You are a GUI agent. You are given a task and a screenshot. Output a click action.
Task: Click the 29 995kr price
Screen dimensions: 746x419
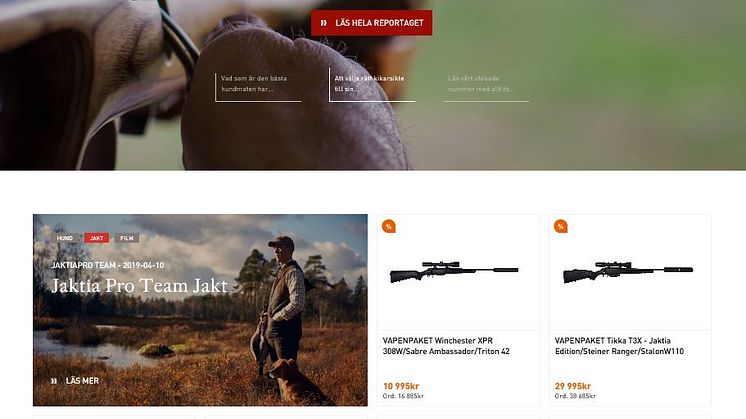tap(573, 386)
